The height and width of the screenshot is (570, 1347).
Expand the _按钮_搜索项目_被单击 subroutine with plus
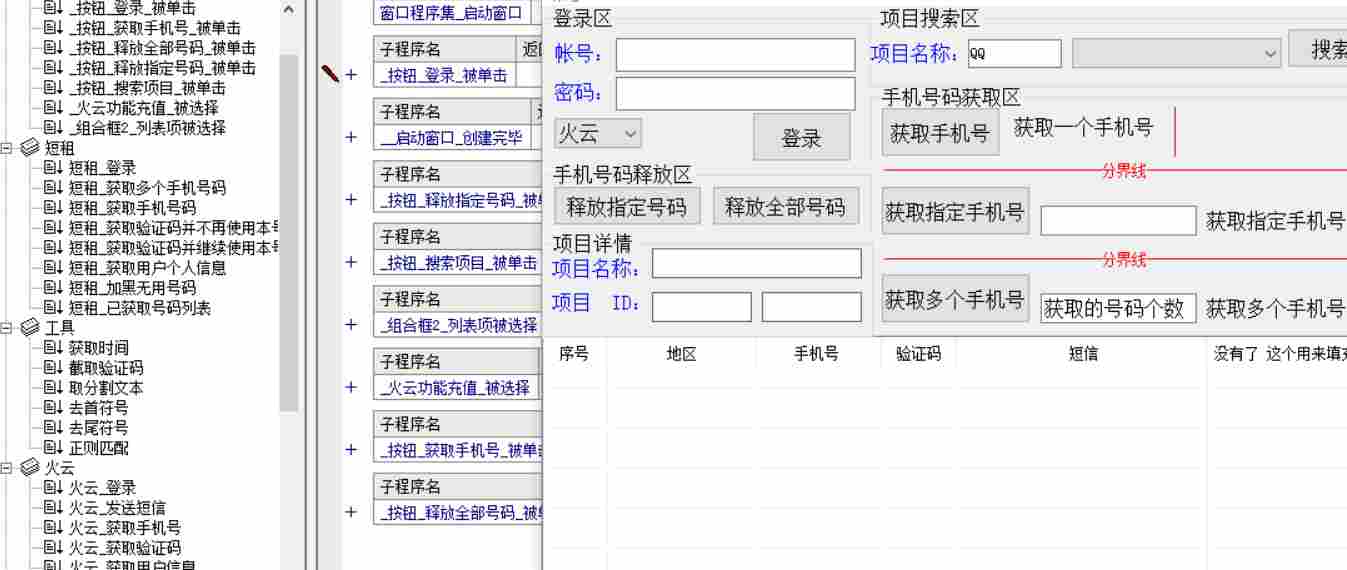click(x=351, y=262)
